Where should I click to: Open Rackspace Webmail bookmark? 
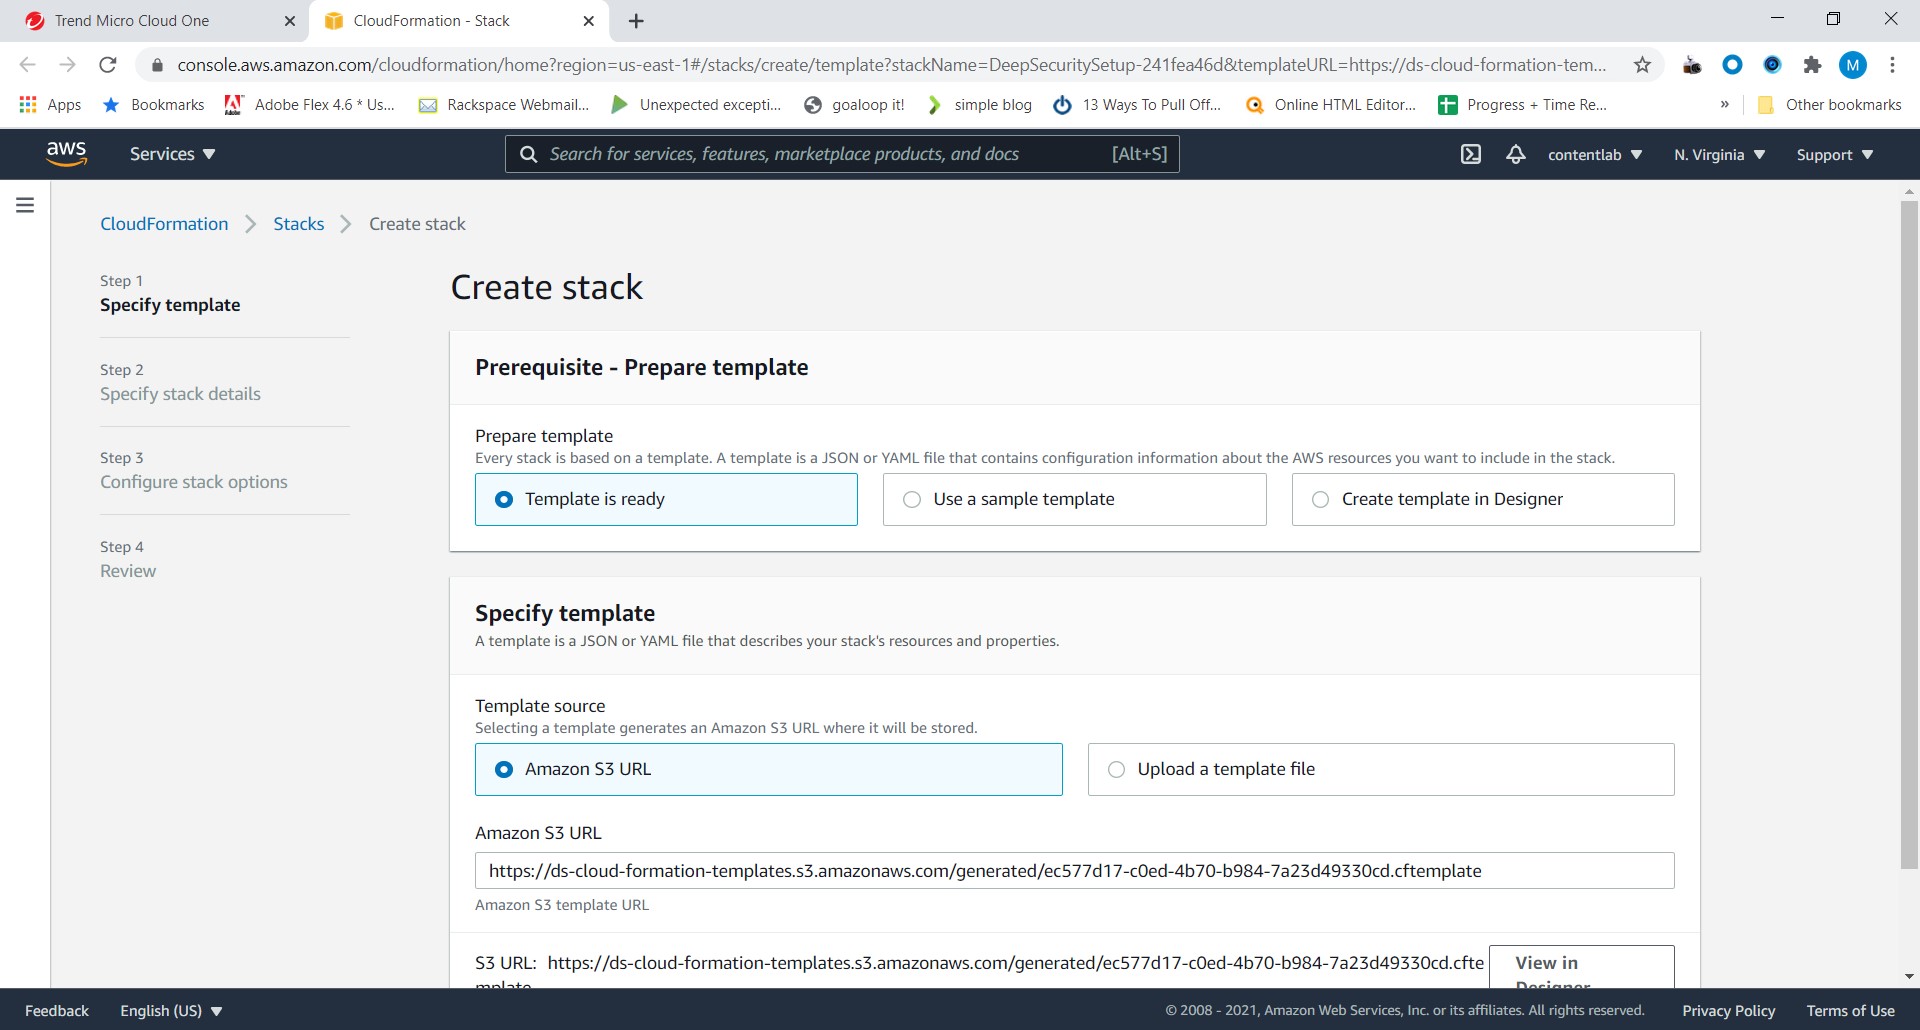pyautogui.click(x=504, y=105)
